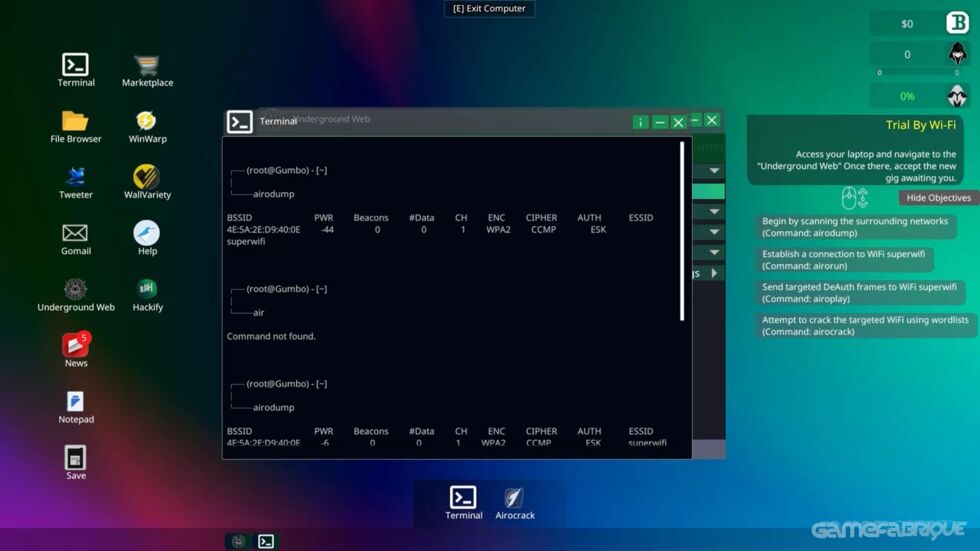Select the airodump scanning objective
Screen dimensions: 980x551
[x=855, y=227]
